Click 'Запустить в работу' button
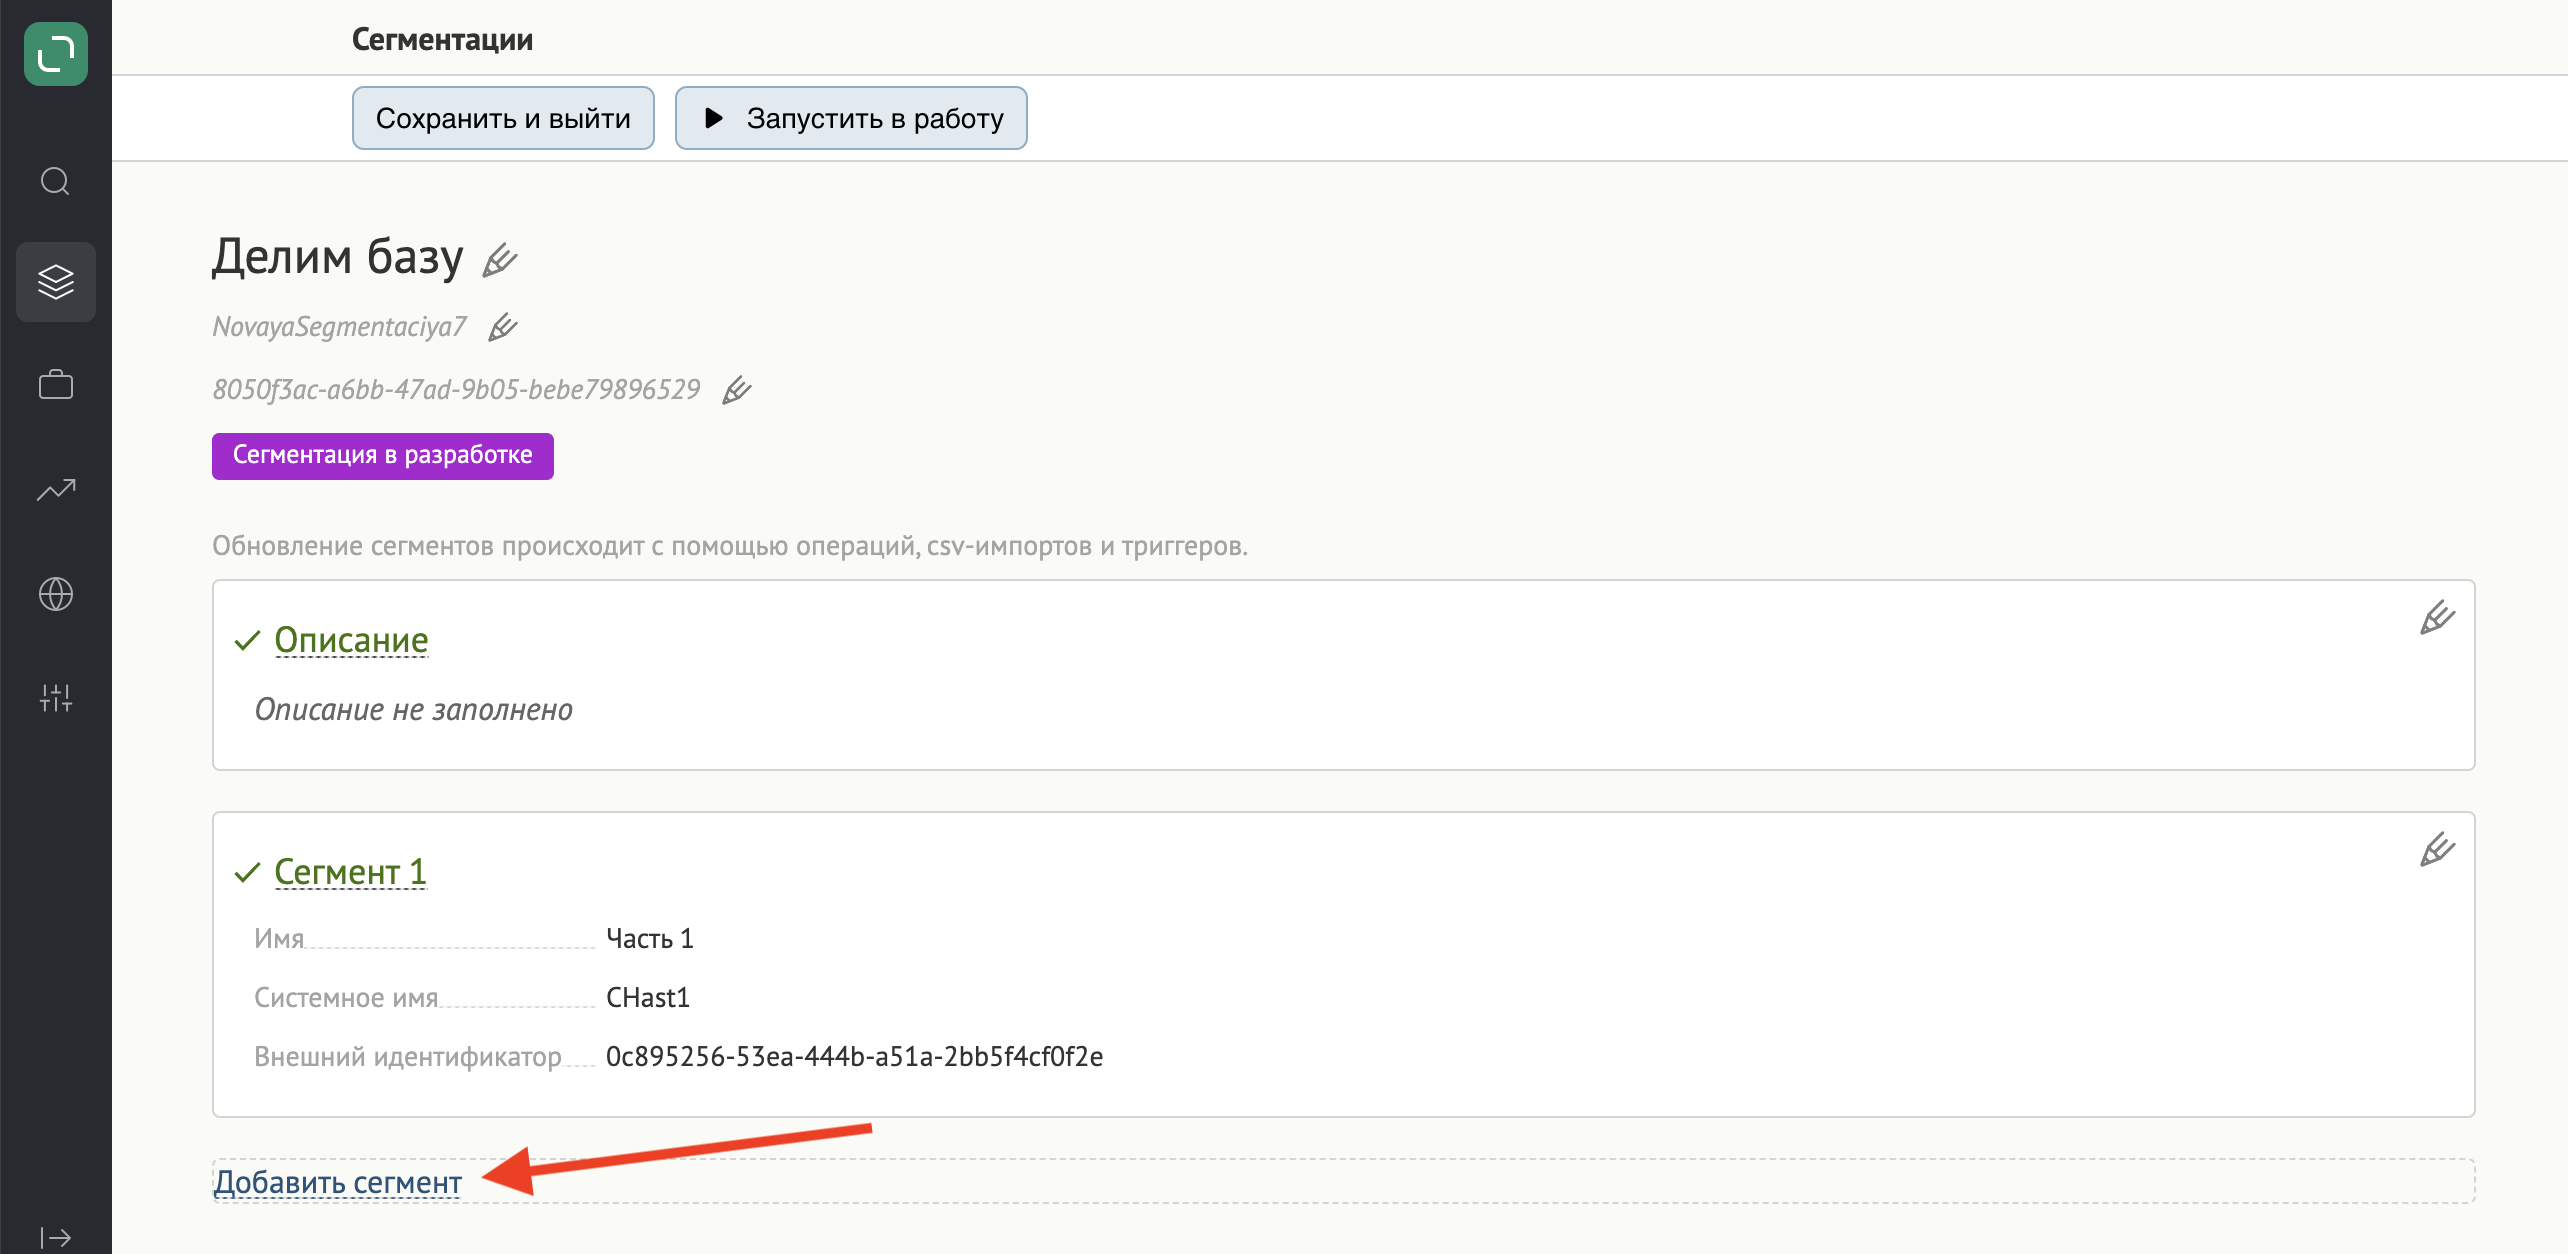Viewport: 2568px width, 1254px height. [x=851, y=118]
